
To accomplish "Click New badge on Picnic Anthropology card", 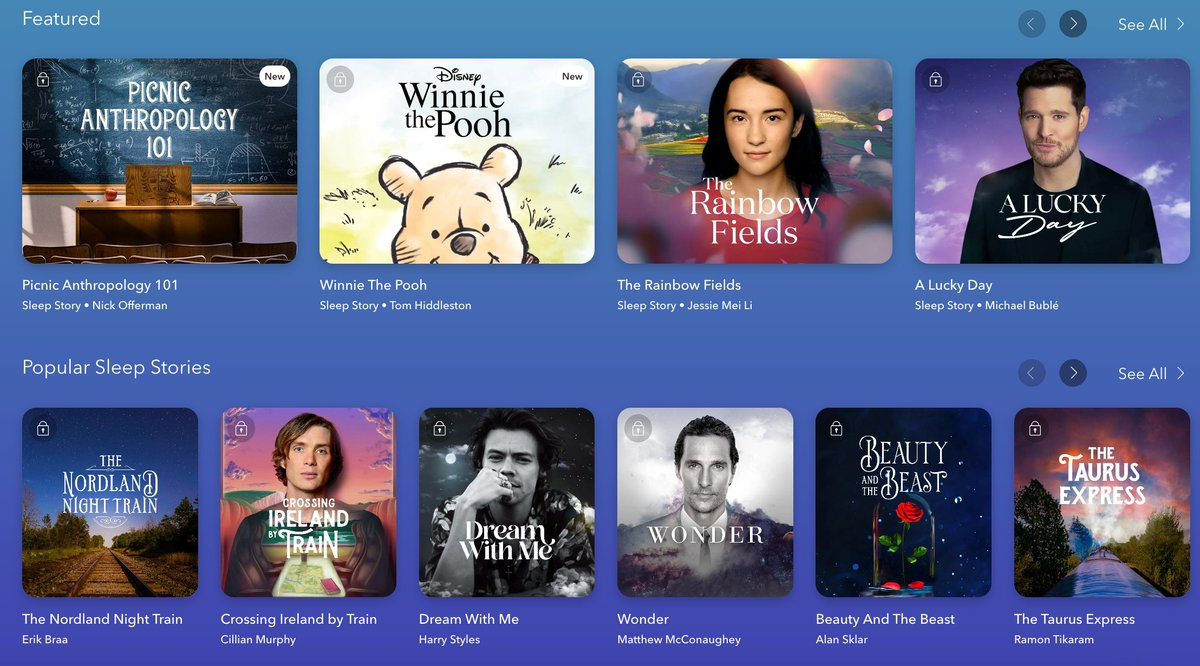I will click(275, 76).
